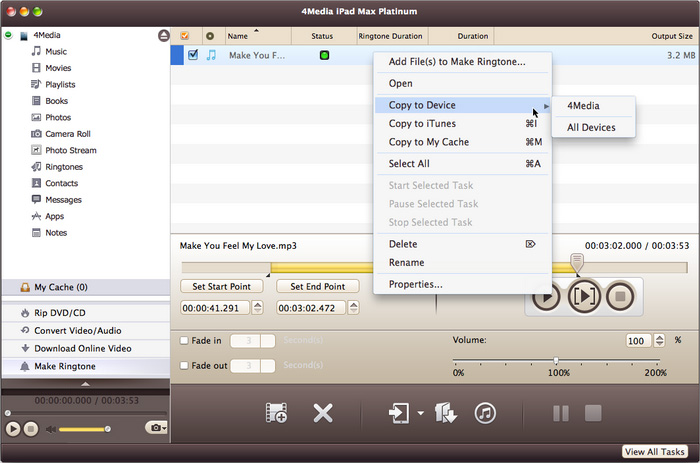This screenshot has height=463, width=700.
Task: Click the Set Start Point button
Action: (x=221, y=287)
